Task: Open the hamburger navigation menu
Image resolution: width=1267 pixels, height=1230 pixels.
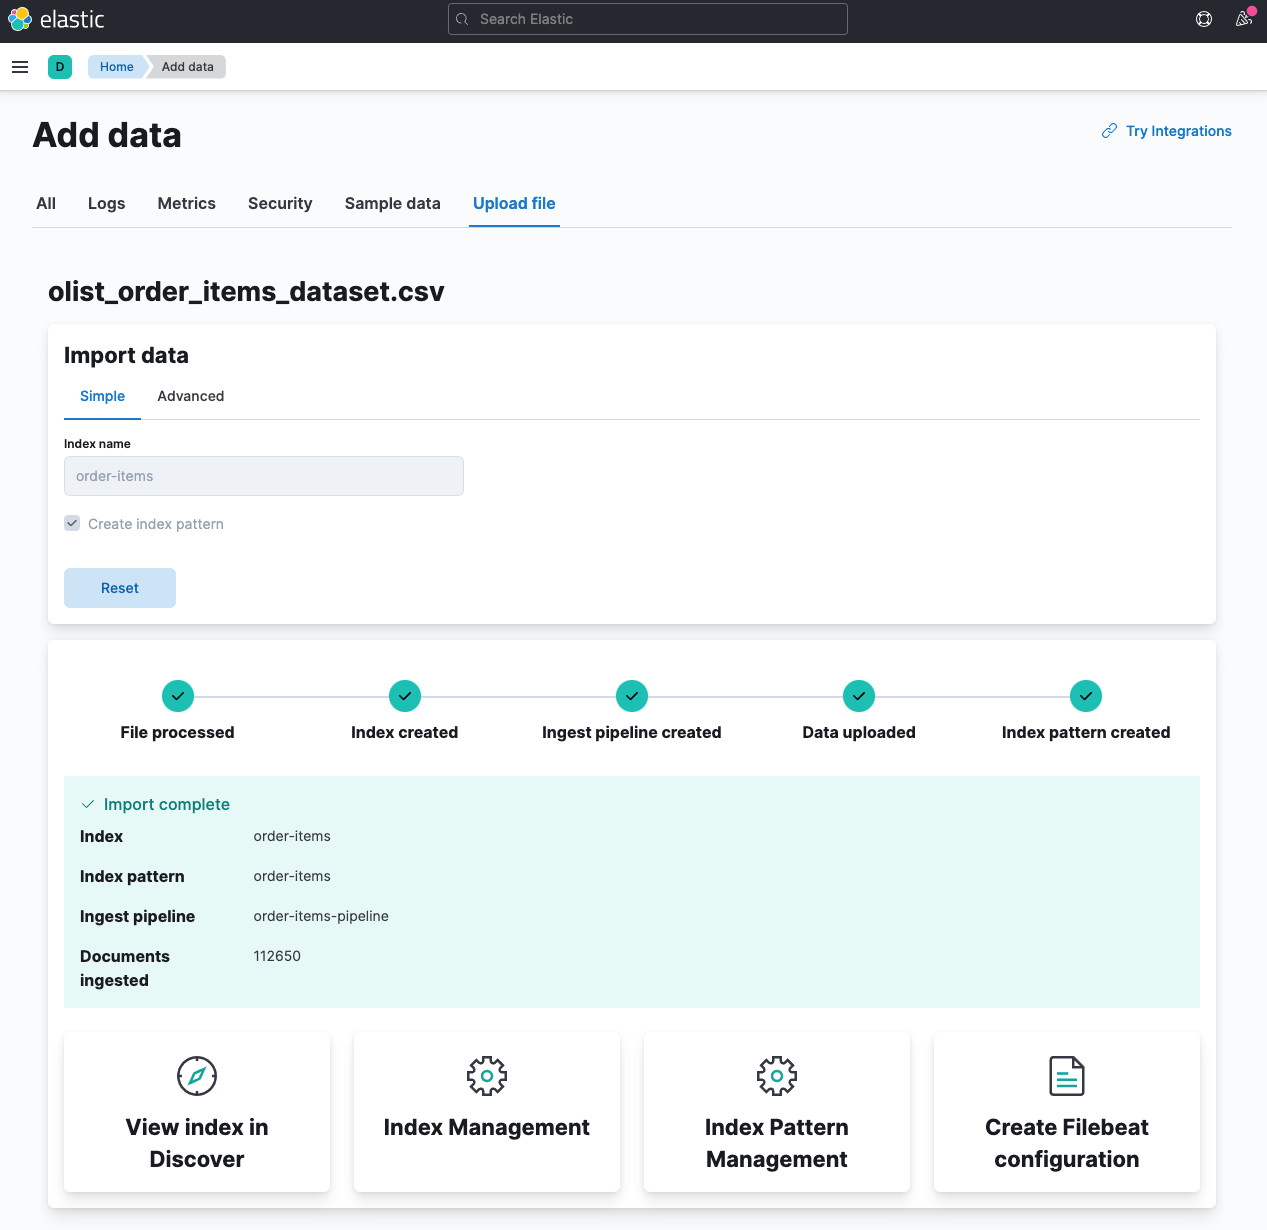Action: click(x=20, y=67)
